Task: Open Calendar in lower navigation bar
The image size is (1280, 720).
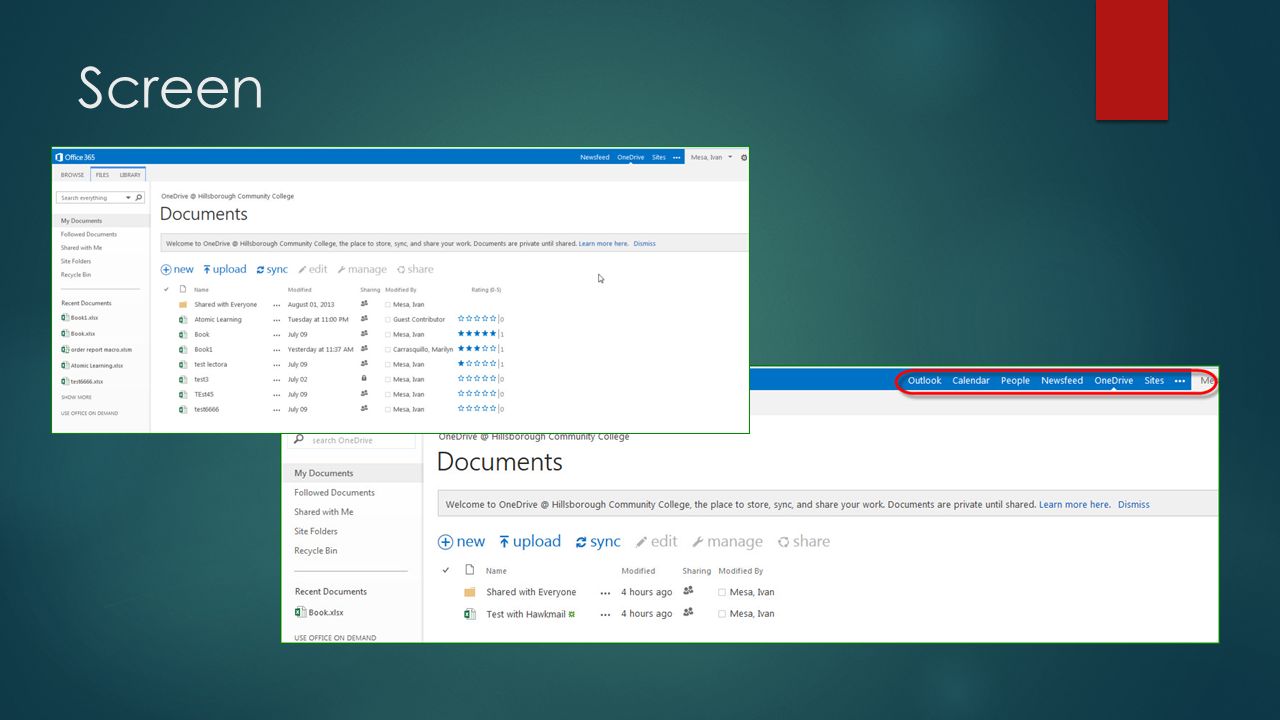Action: point(971,381)
